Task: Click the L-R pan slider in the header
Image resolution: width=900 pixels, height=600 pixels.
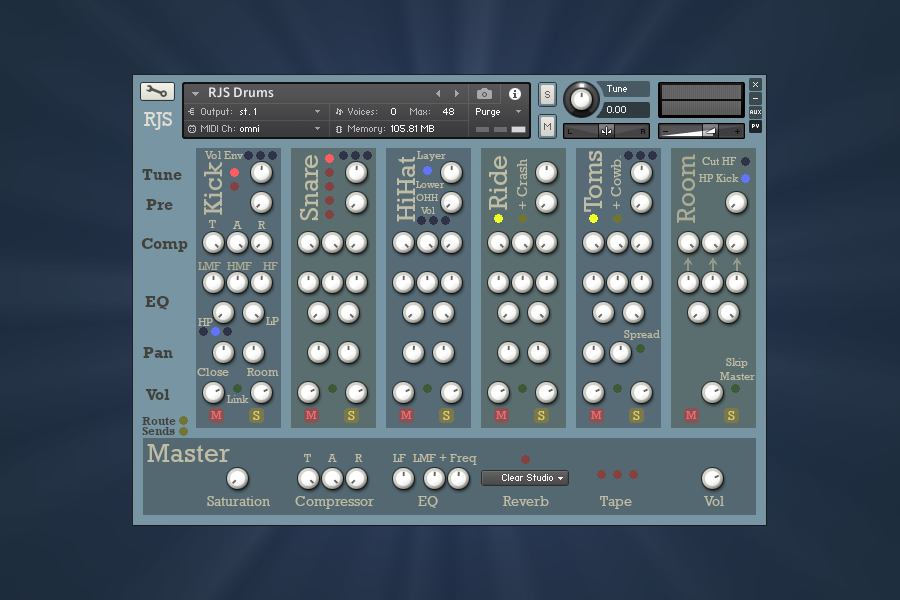Action: coord(606,131)
